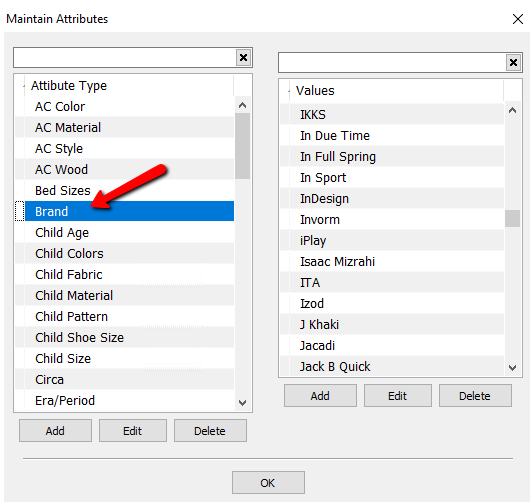Viewport: 530px width, 502px height.
Task: Delete the selected value
Action: (475, 396)
